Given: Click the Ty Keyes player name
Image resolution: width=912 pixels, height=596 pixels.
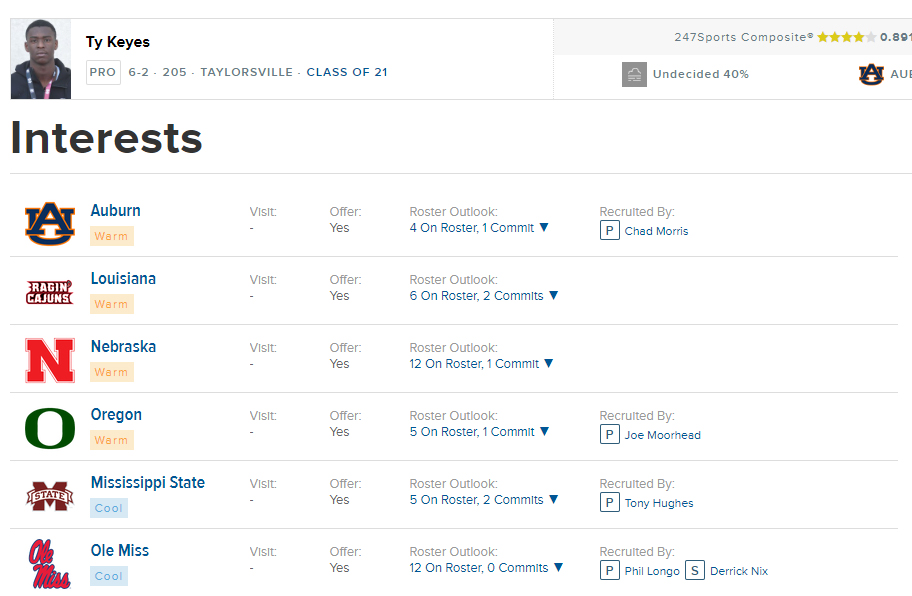Looking at the screenshot, I should pyautogui.click(x=118, y=42).
